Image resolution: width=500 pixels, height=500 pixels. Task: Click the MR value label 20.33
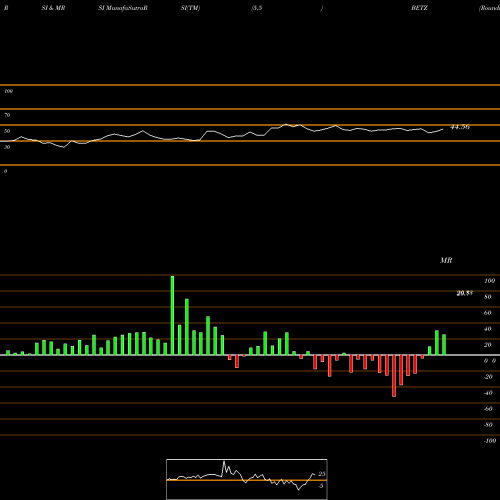coord(464,293)
